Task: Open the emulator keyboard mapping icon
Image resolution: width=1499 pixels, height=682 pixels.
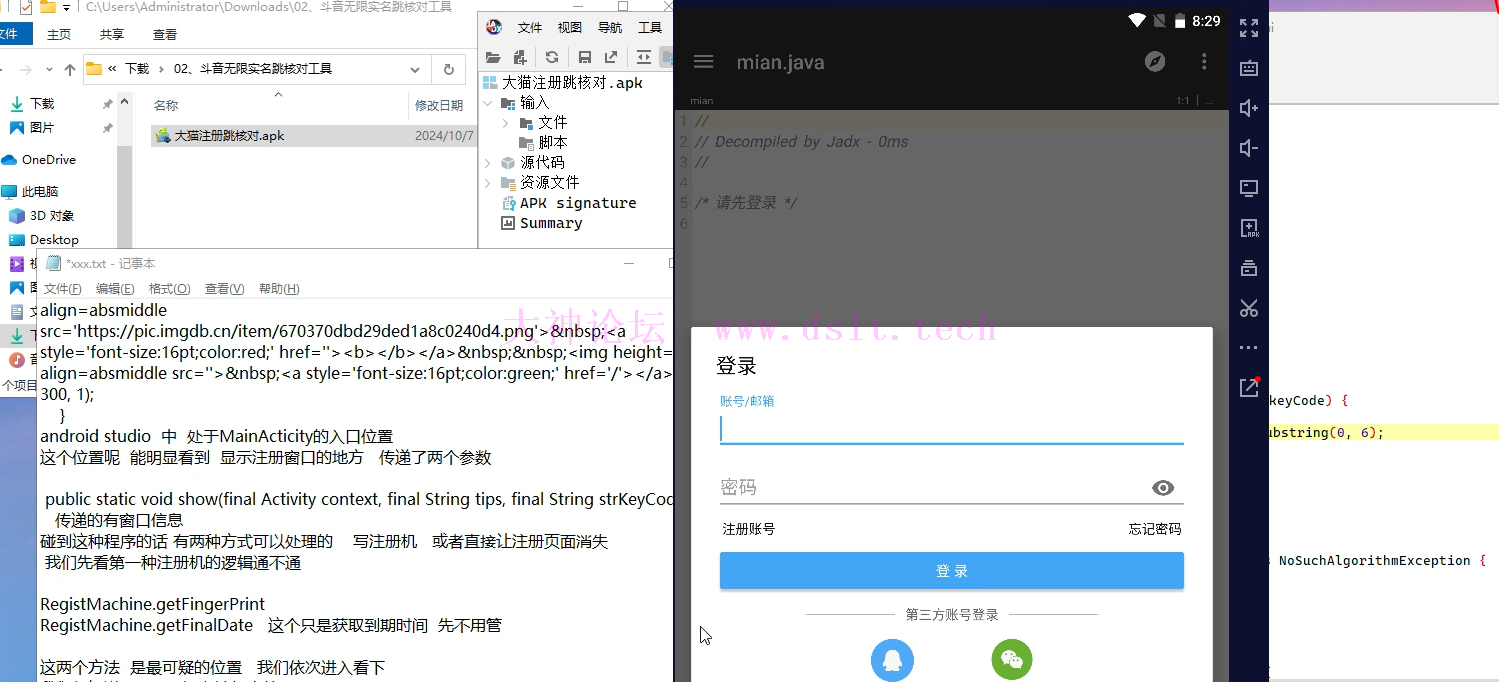Action: [1249, 68]
